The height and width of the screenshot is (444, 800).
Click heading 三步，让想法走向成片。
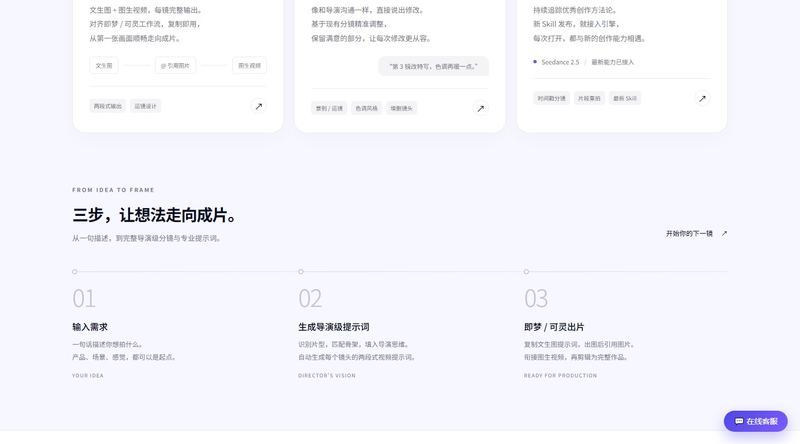(155, 215)
